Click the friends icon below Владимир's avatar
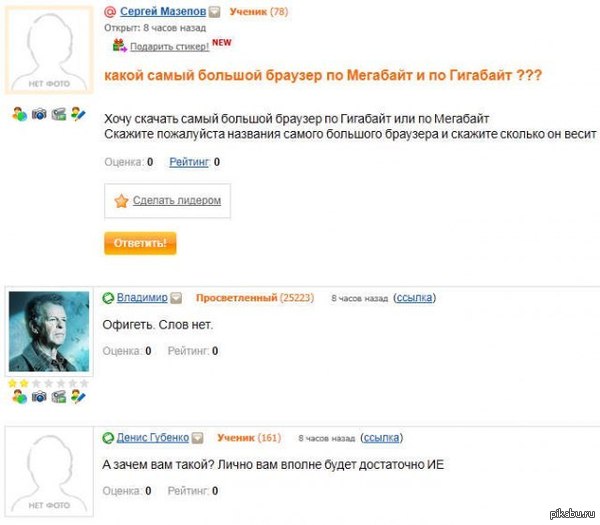 point(18,396)
